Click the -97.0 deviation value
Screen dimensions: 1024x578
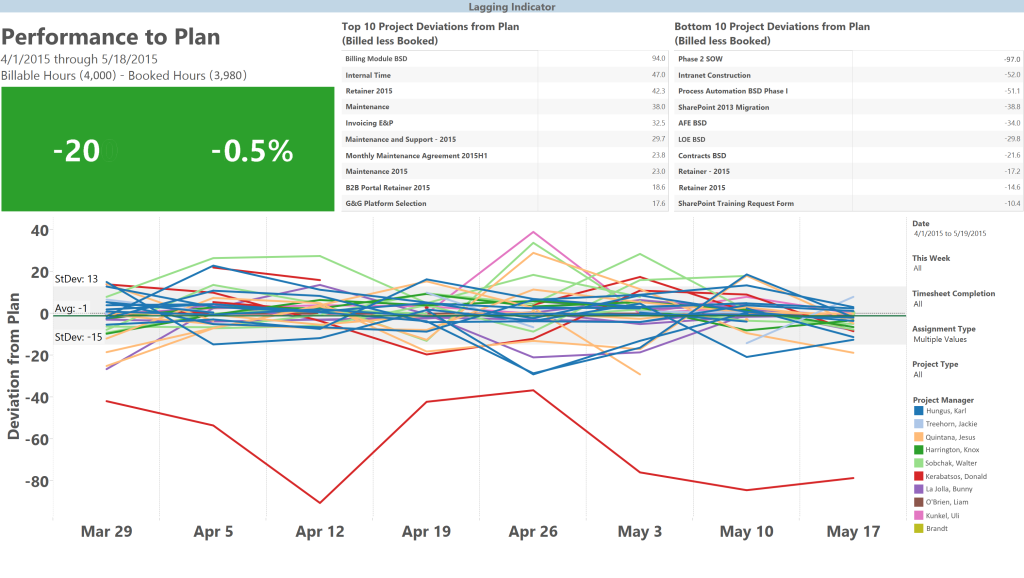(1012, 59)
